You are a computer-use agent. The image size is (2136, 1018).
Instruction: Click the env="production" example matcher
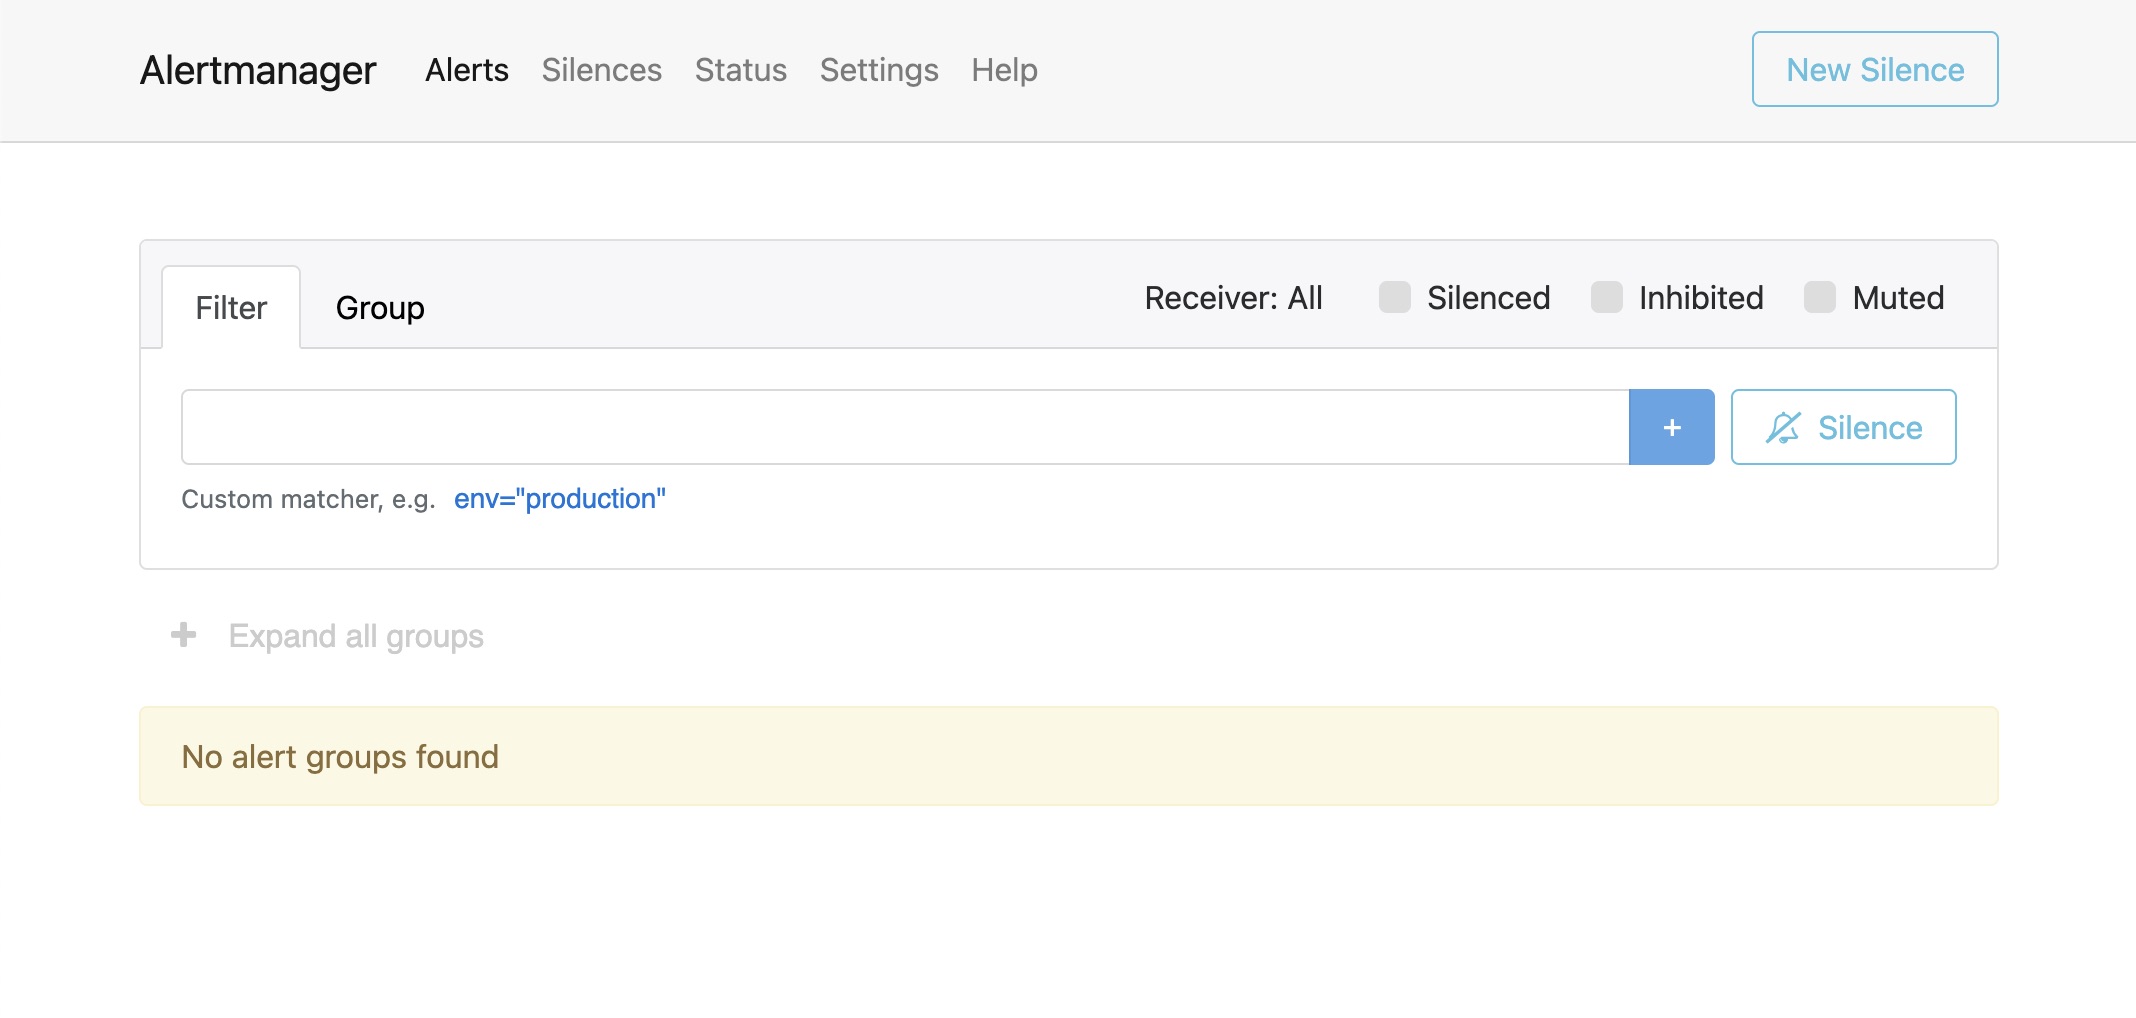[x=560, y=498]
